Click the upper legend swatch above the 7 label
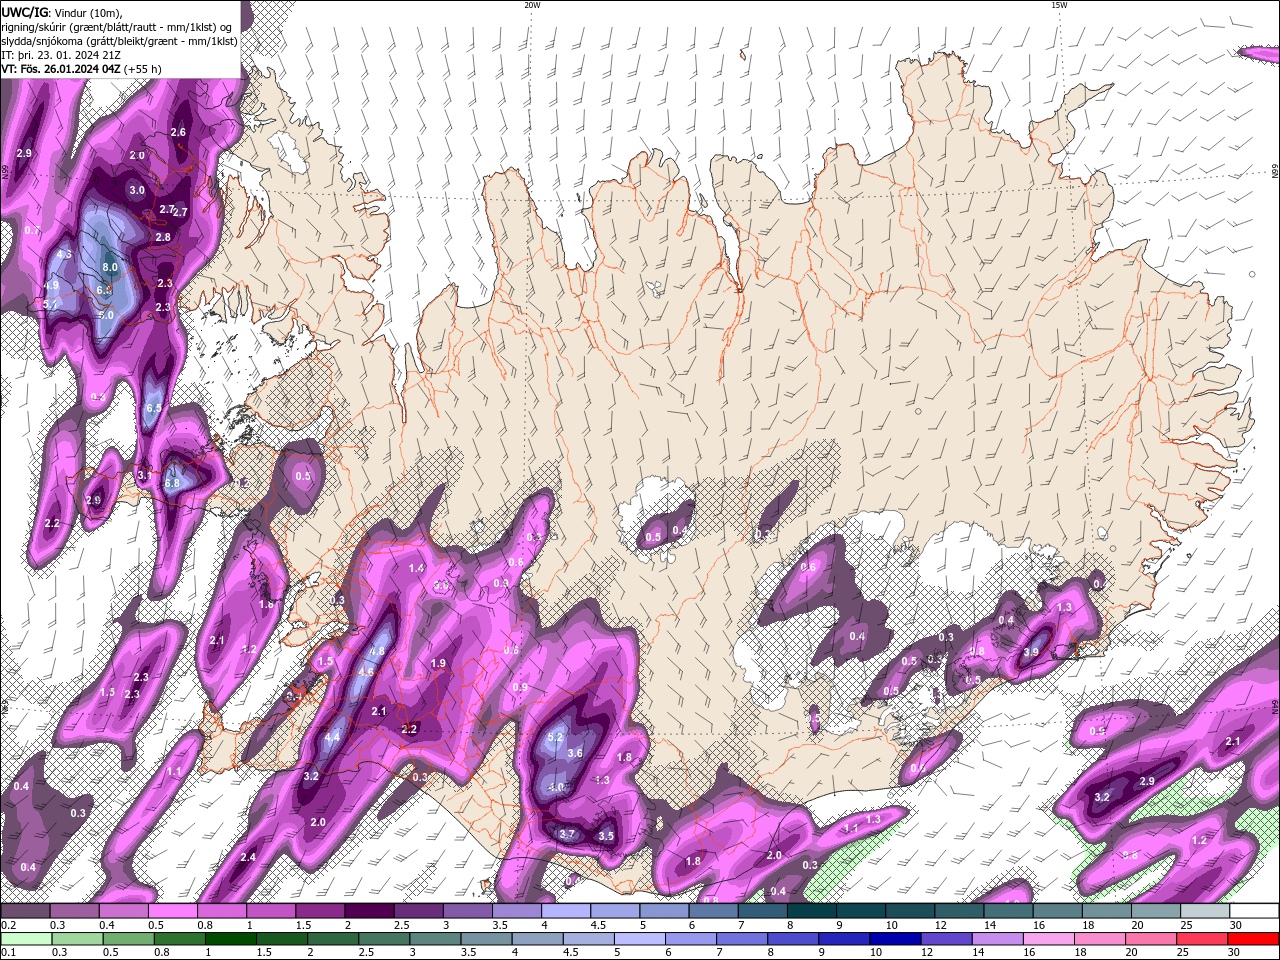 point(763,911)
